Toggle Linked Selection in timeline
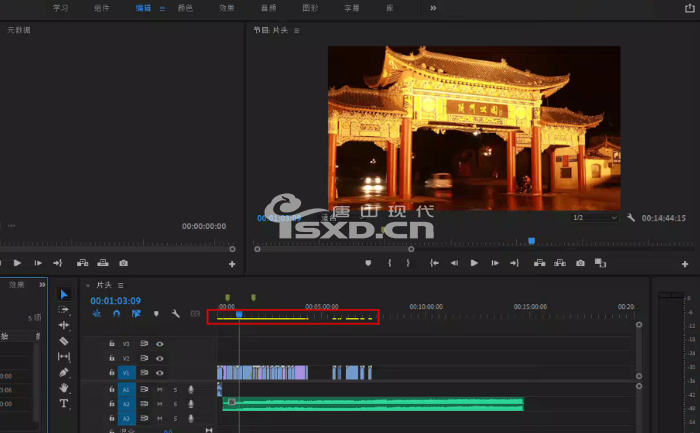 pyautogui.click(x=136, y=314)
